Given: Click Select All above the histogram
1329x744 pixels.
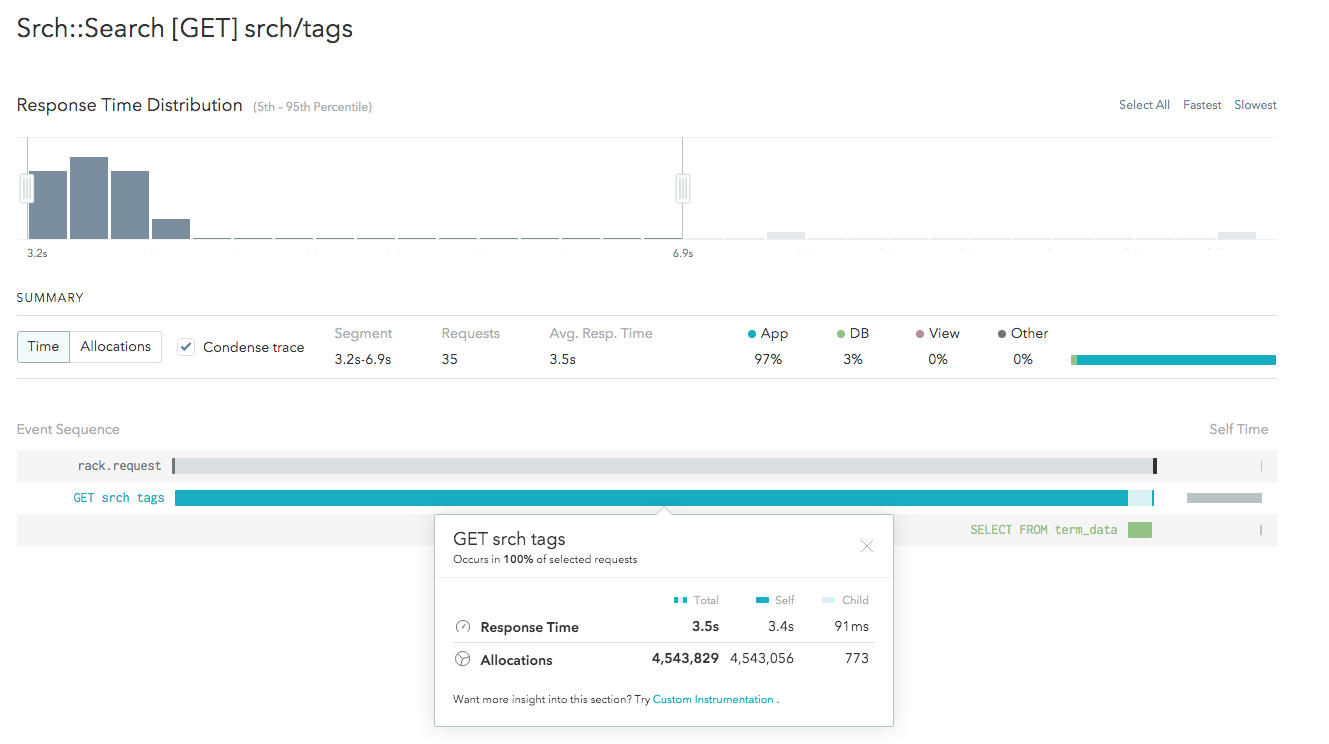Looking at the screenshot, I should [1143, 104].
